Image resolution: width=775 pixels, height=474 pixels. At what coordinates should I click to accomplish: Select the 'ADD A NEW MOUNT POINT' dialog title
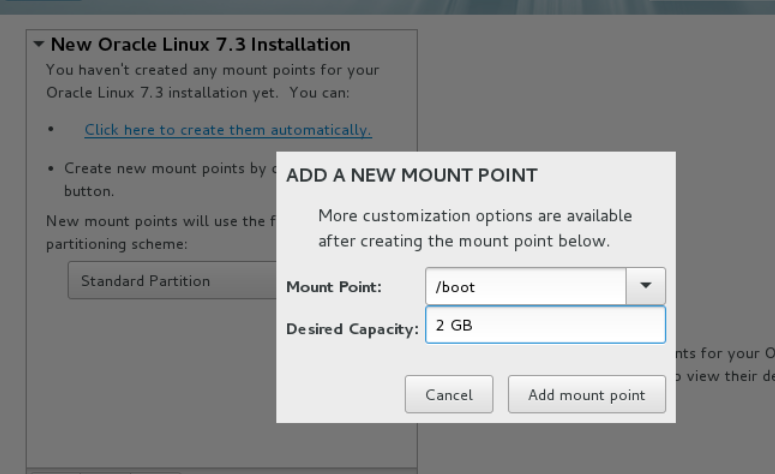pos(412,175)
